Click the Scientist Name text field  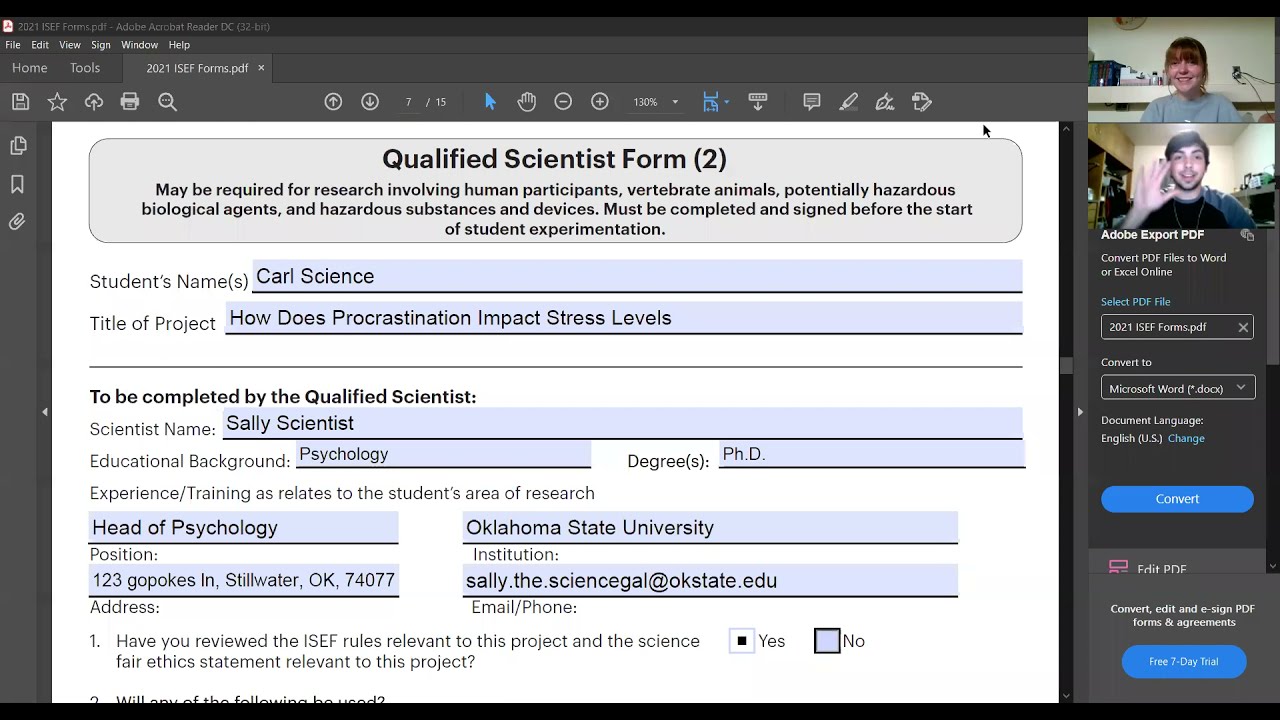tap(620, 424)
